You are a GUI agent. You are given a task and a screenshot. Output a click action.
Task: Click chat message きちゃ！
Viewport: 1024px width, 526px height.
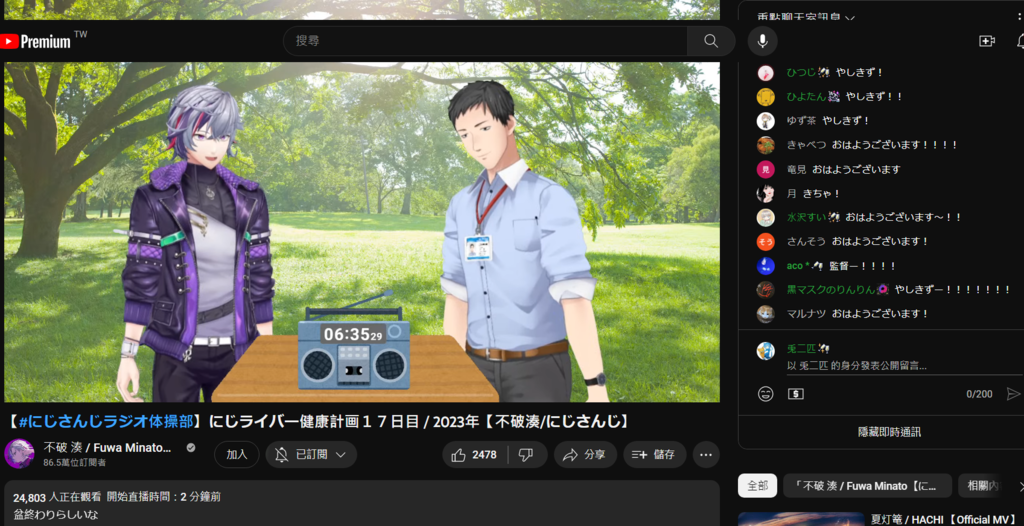pos(822,193)
